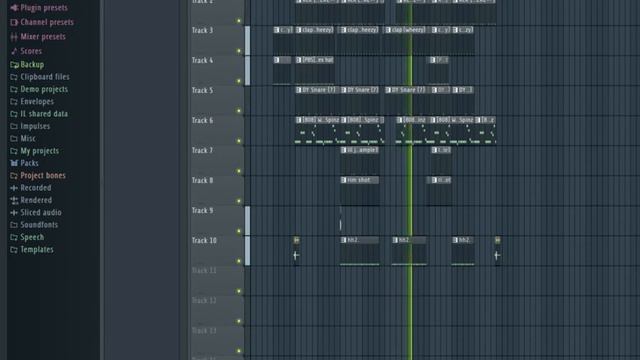Click the Channel presets icon

pyautogui.click(x=14, y=22)
